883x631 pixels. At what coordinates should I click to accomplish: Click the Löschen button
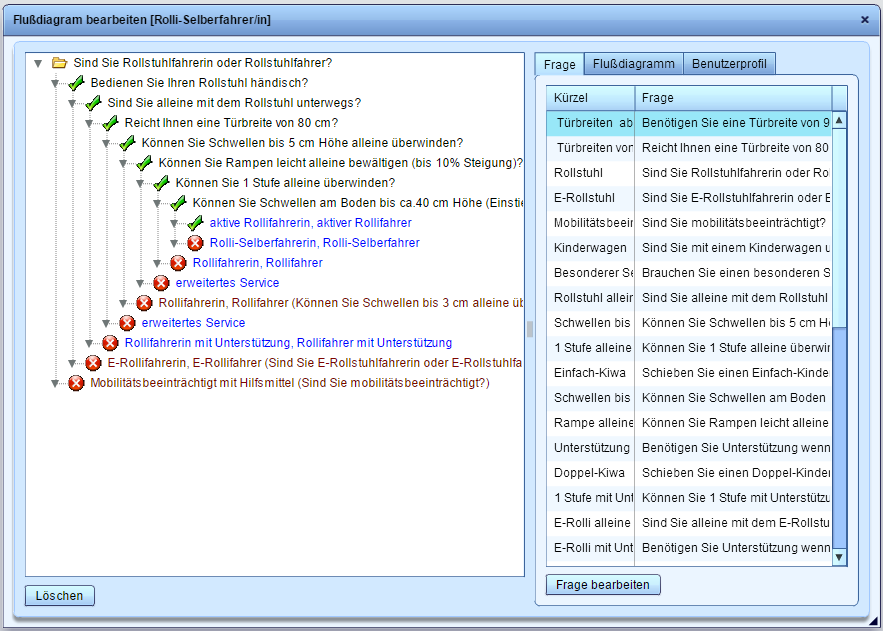click(60, 596)
